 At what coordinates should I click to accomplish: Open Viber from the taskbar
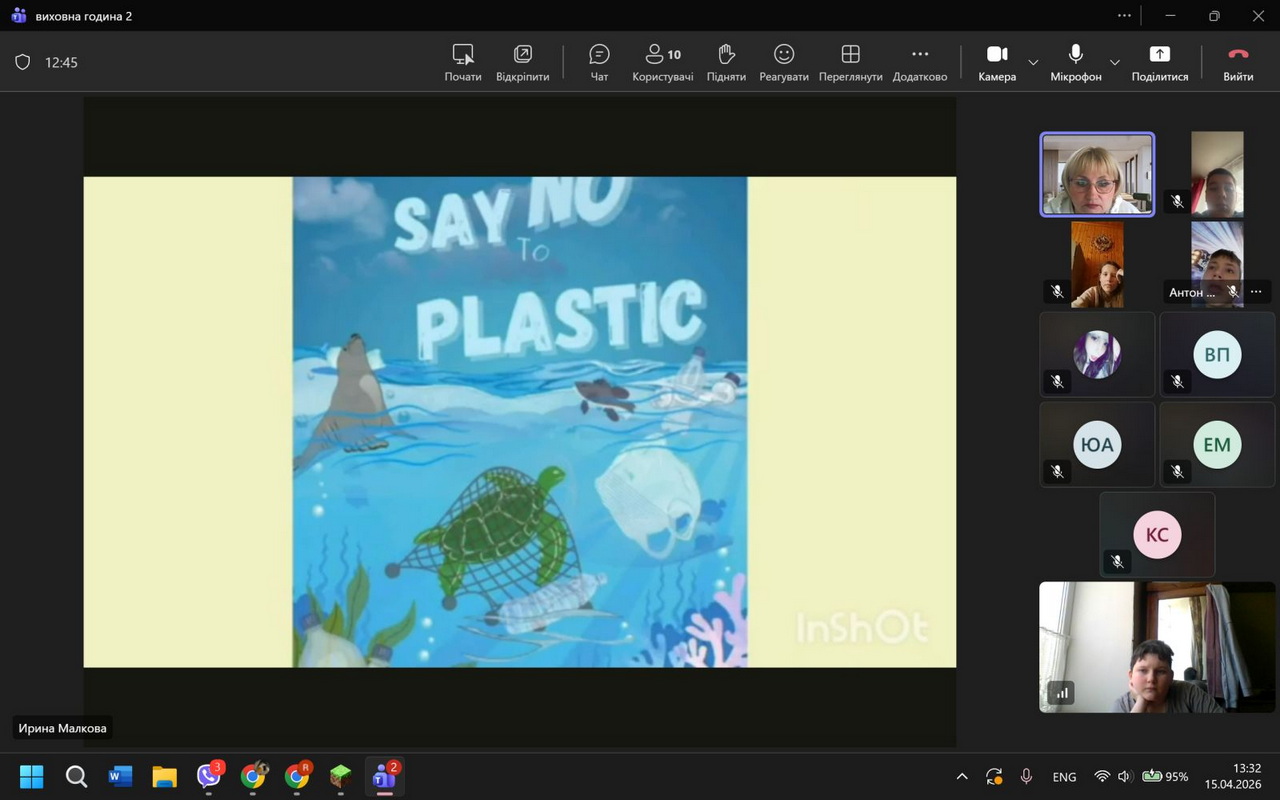(209, 776)
